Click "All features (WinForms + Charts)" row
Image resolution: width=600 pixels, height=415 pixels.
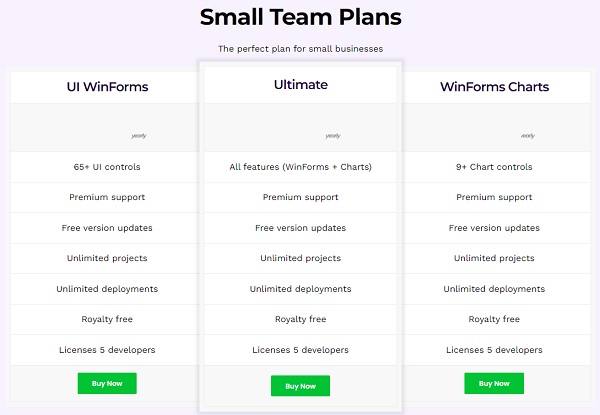(x=300, y=167)
